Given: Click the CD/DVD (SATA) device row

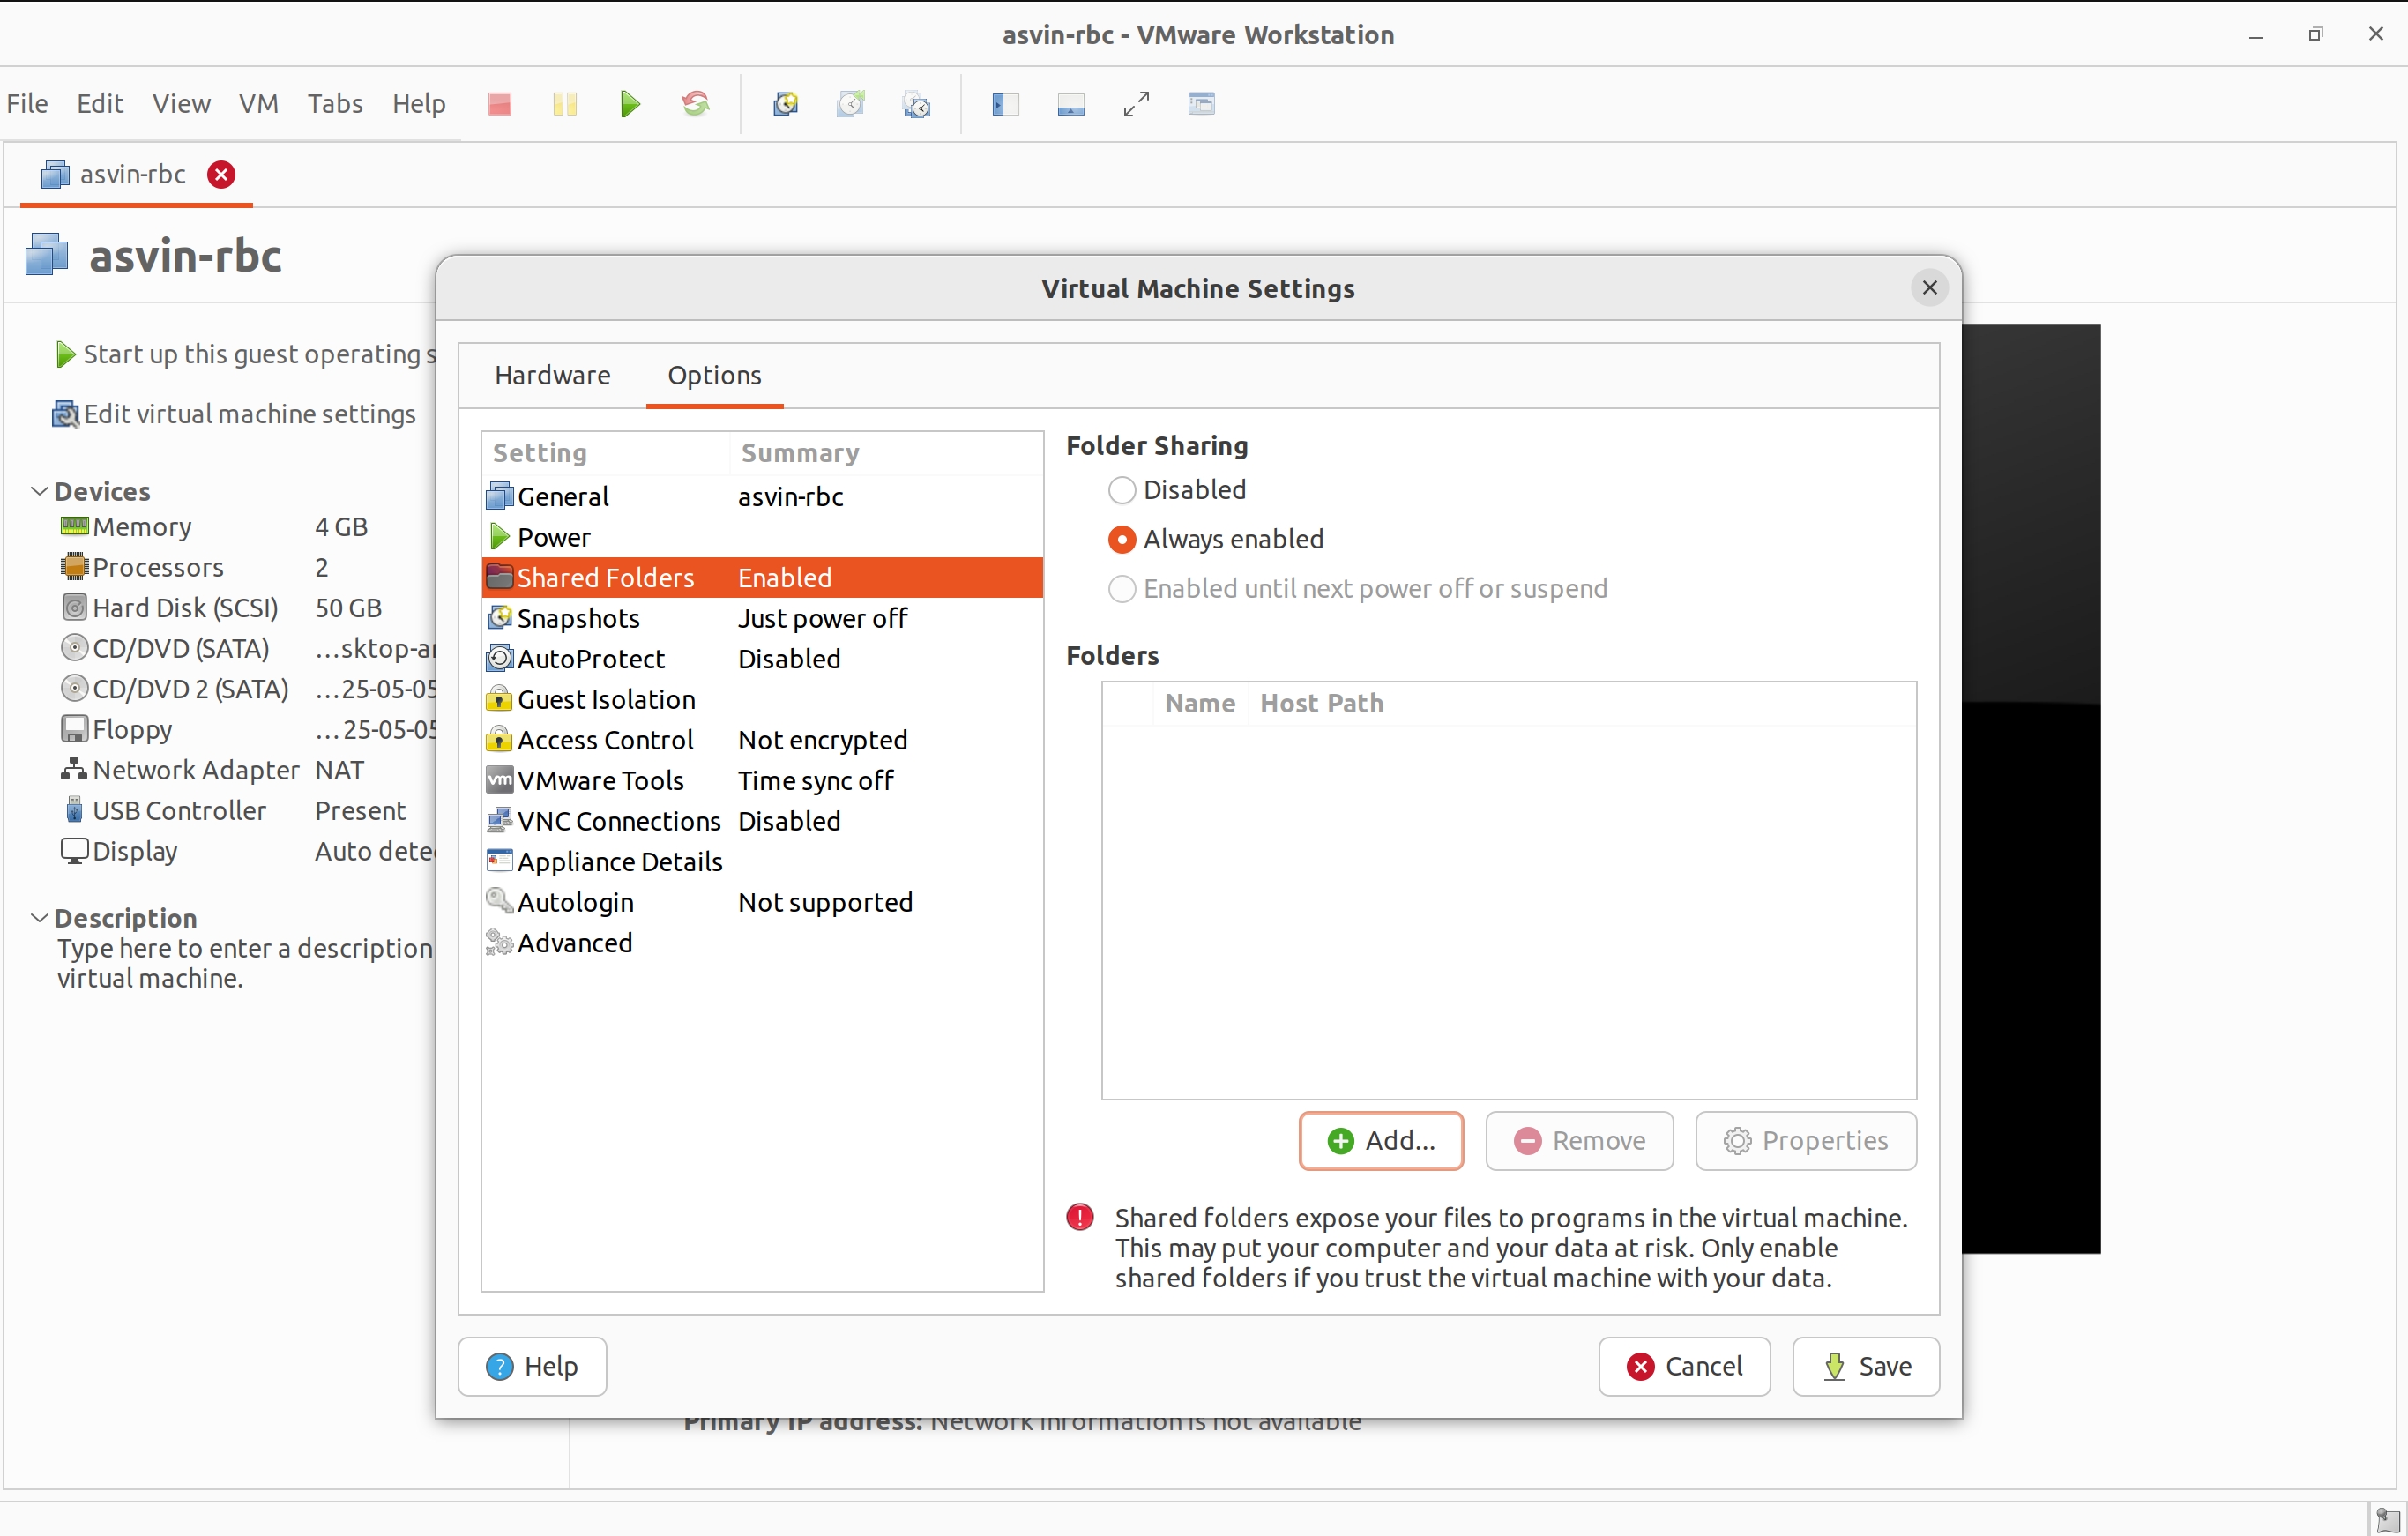Looking at the screenshot, I should 247,648.
